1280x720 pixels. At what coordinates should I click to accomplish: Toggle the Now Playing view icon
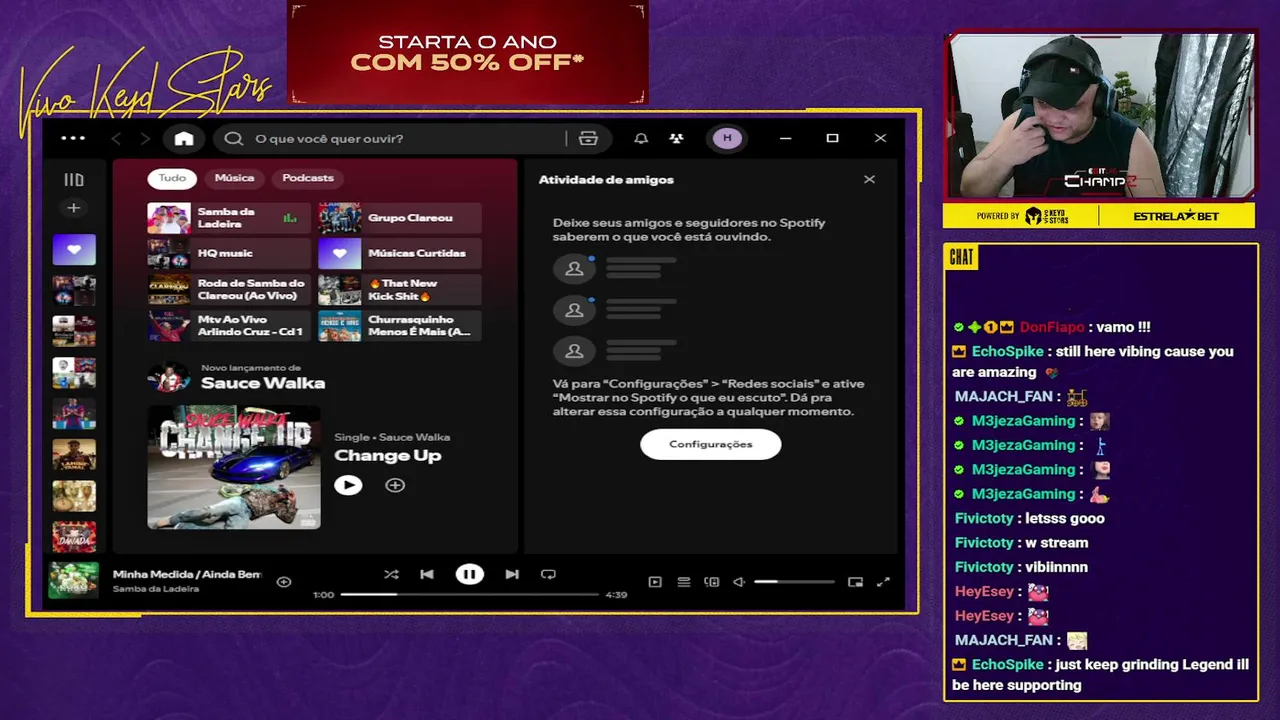point(655,582)
